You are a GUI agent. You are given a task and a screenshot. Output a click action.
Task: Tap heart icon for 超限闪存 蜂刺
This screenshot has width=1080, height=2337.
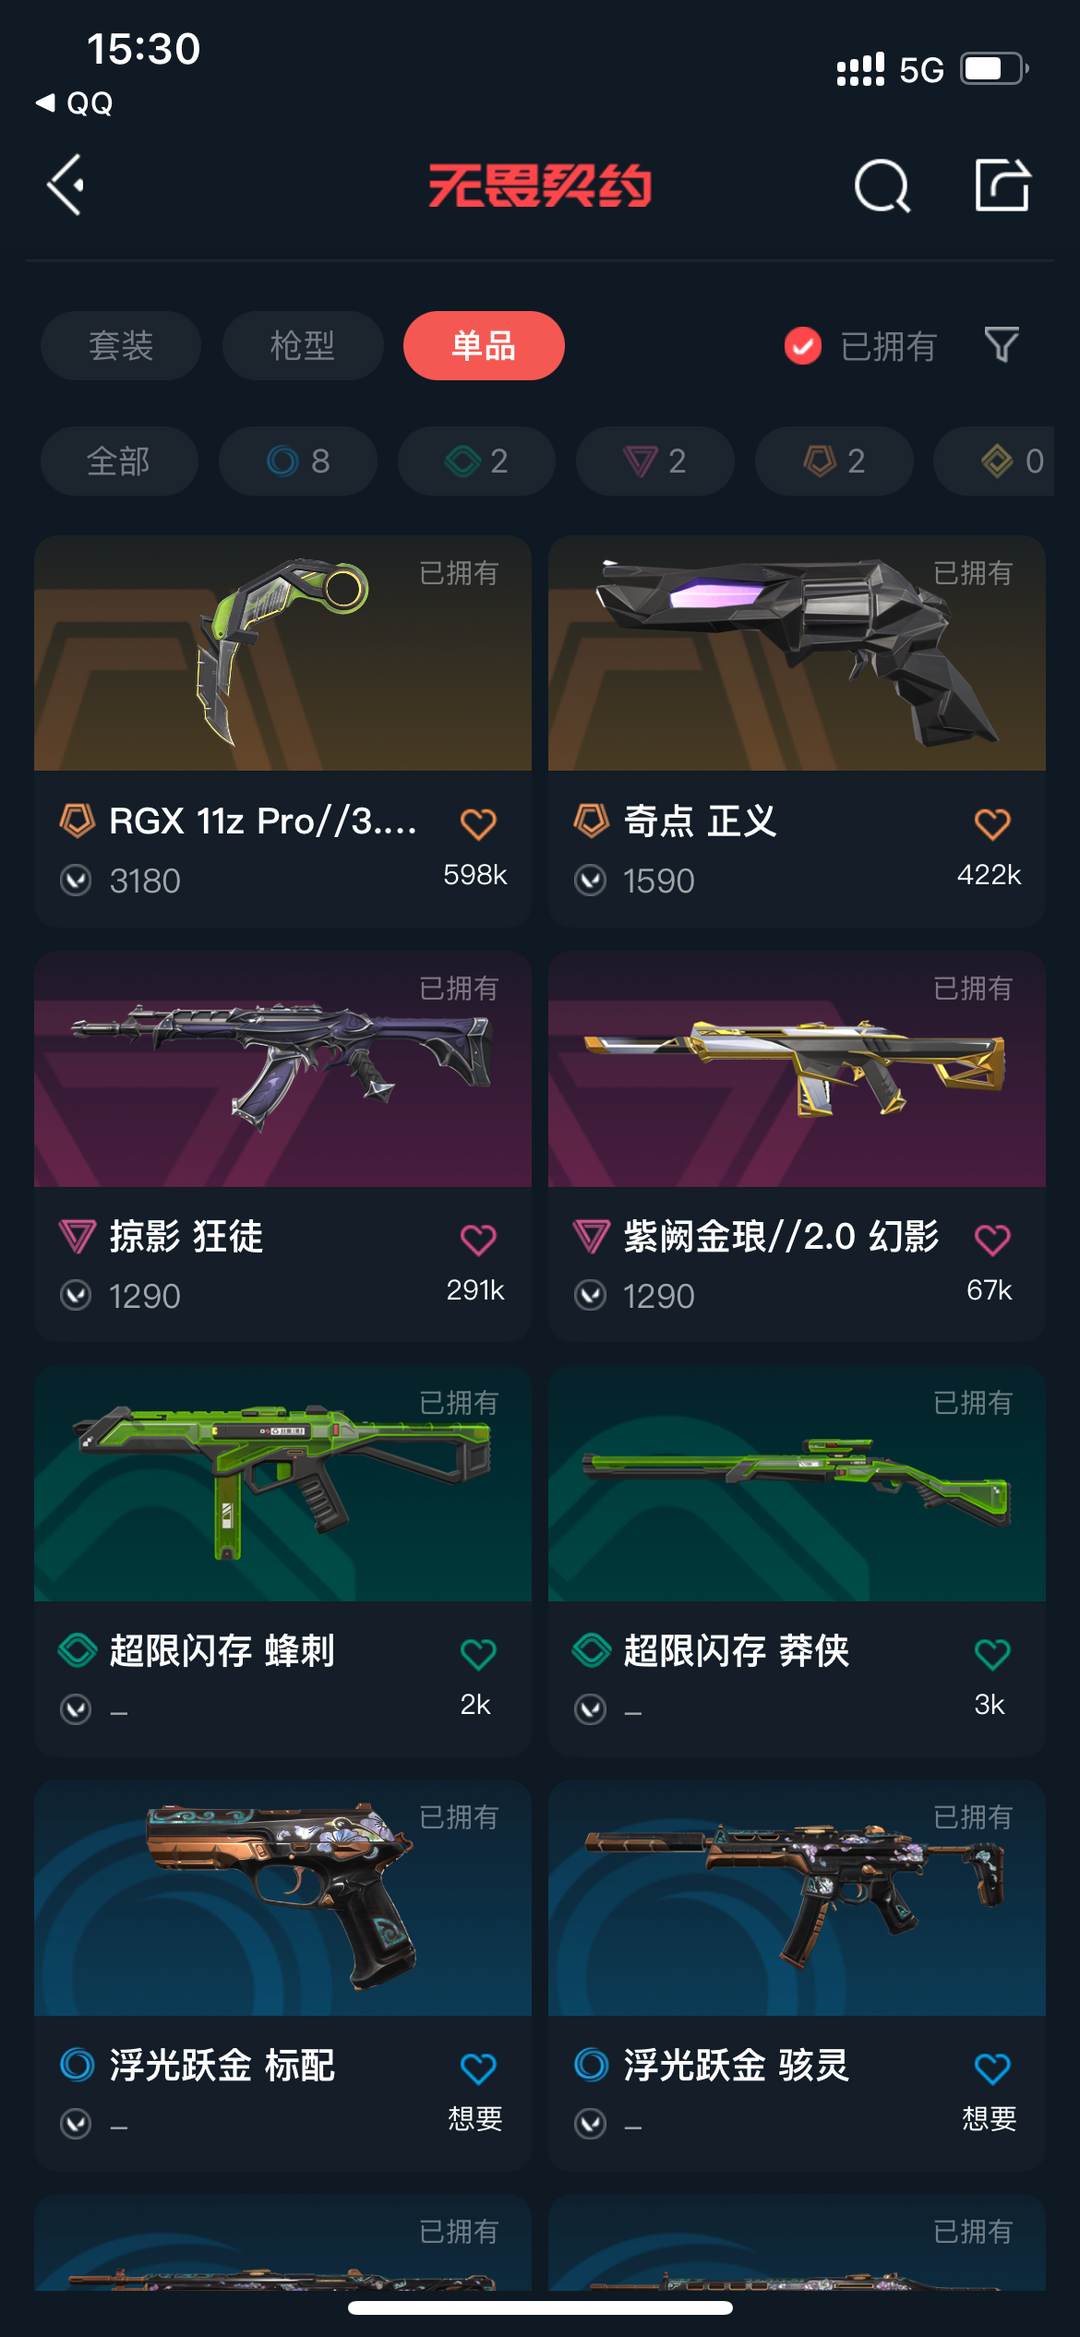point(478,1654)
